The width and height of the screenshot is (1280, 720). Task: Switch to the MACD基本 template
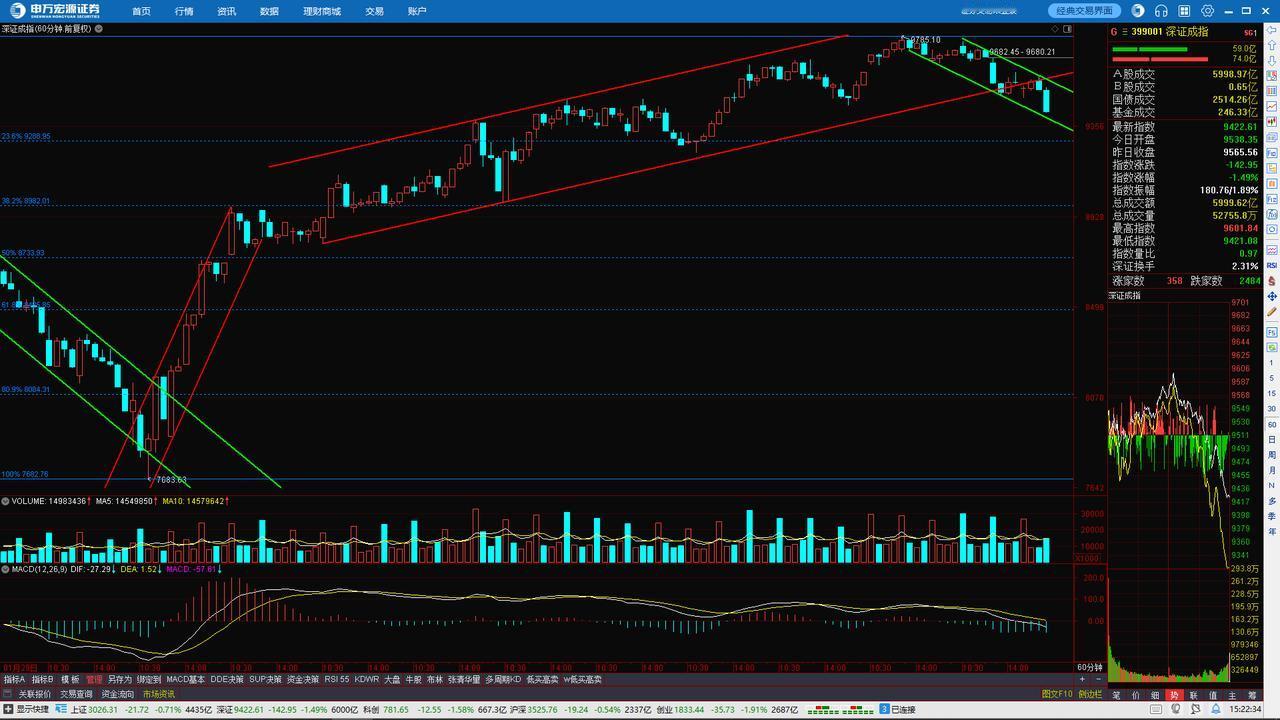(185, 680)
